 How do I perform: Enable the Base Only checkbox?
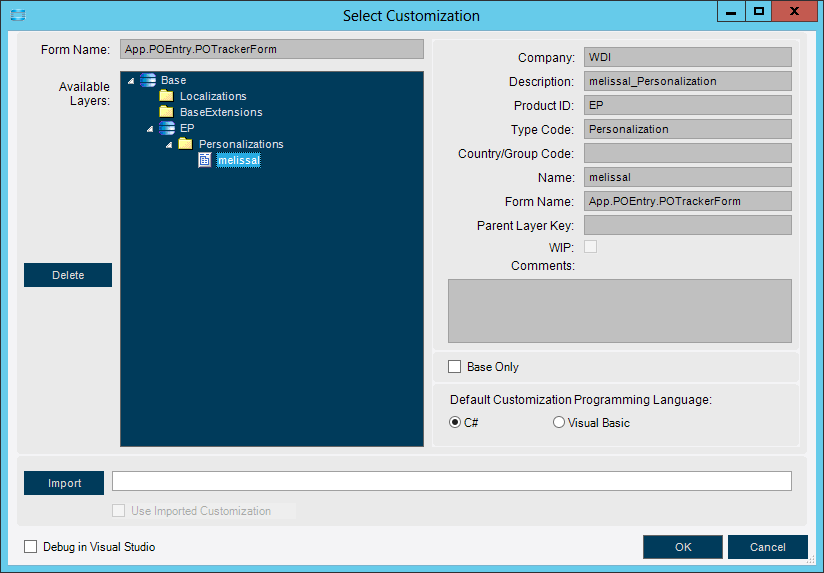click(455, 366)
